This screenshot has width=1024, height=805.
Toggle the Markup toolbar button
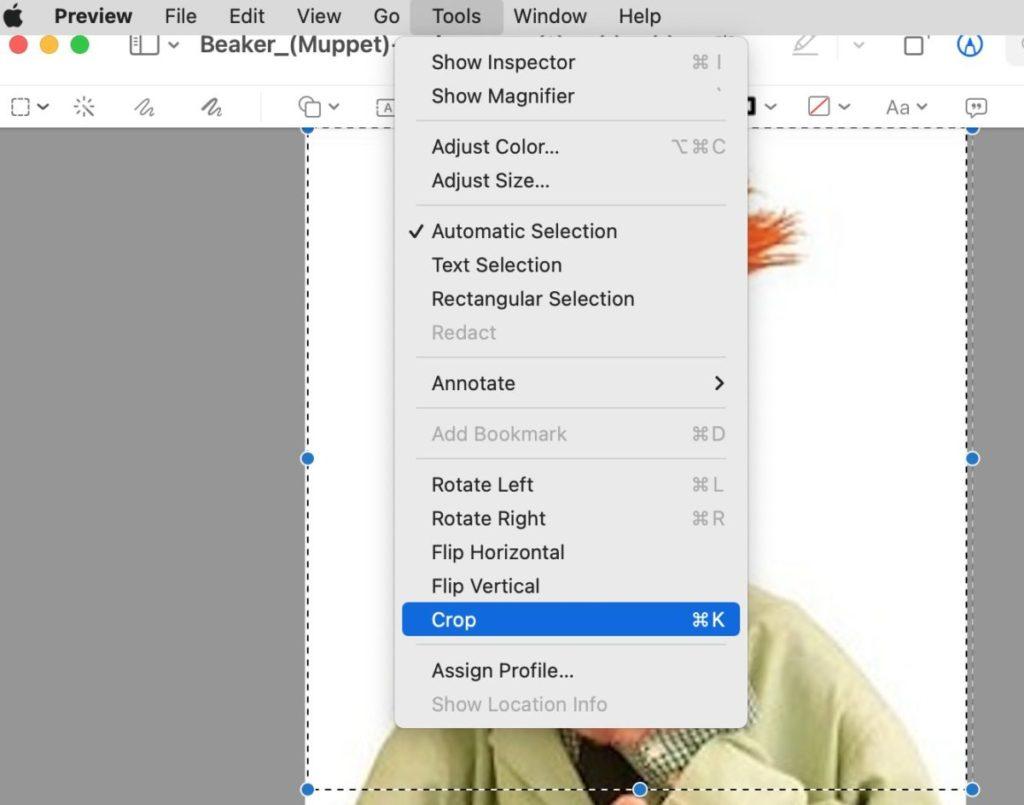(x=969, y=46)
